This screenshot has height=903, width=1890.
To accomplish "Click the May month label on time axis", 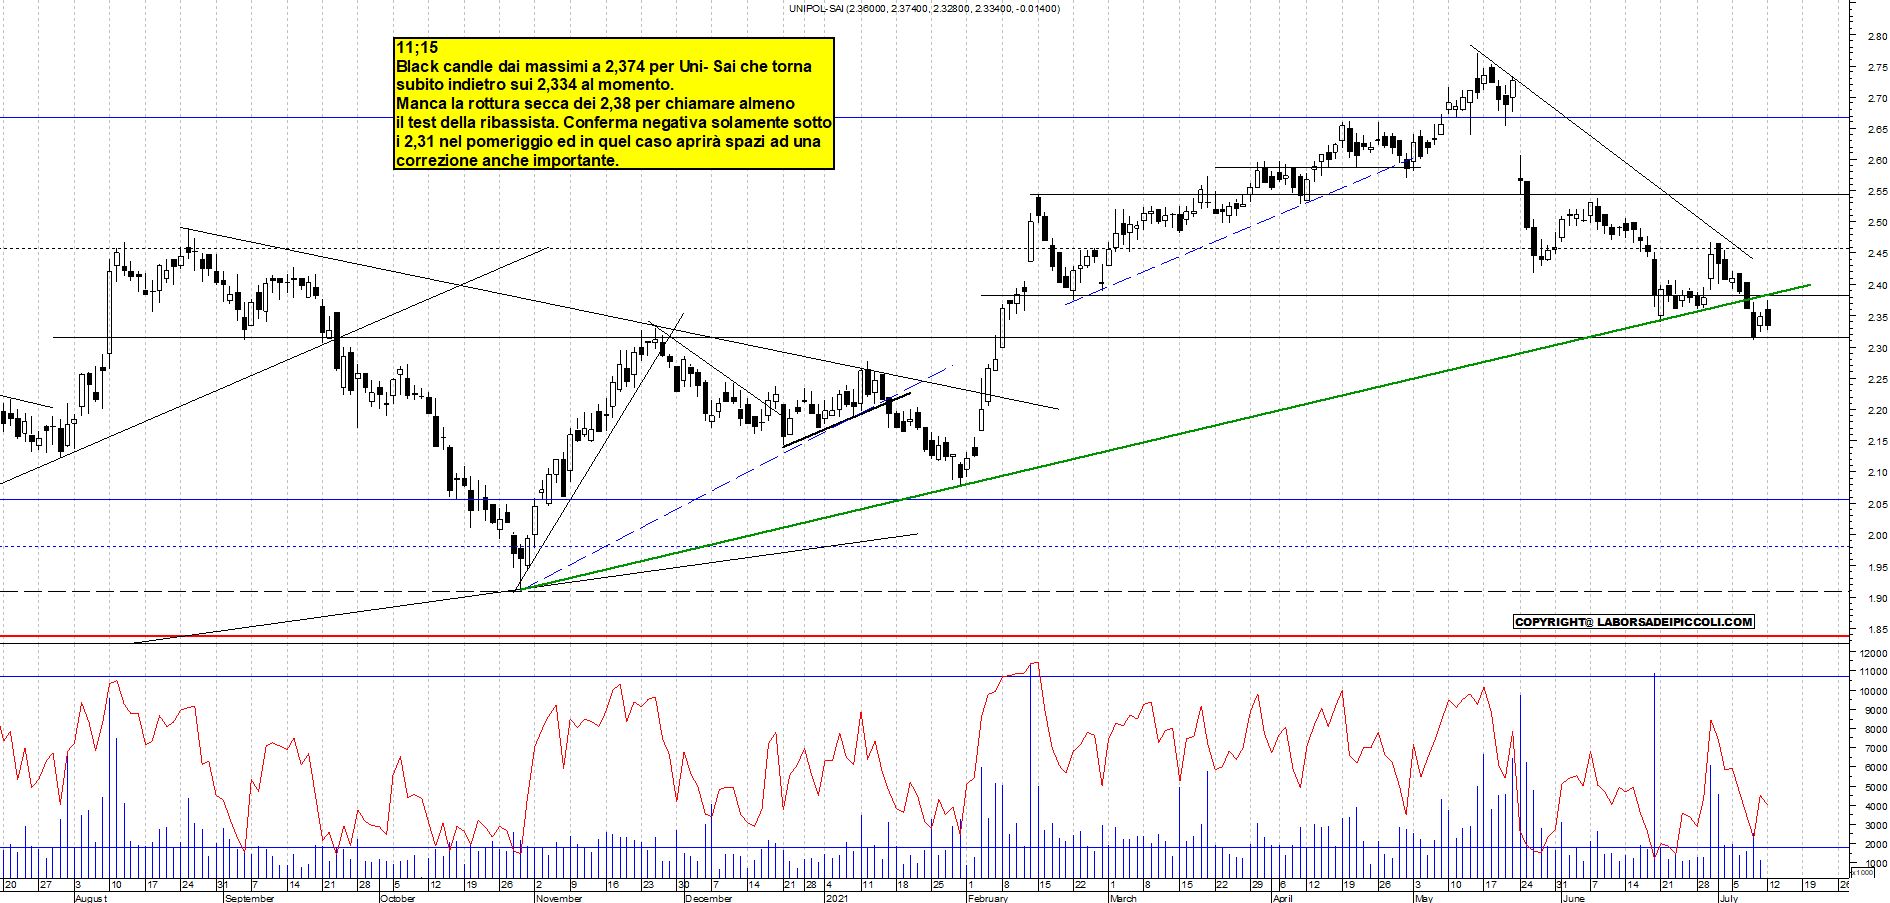I will (1424, 898).
